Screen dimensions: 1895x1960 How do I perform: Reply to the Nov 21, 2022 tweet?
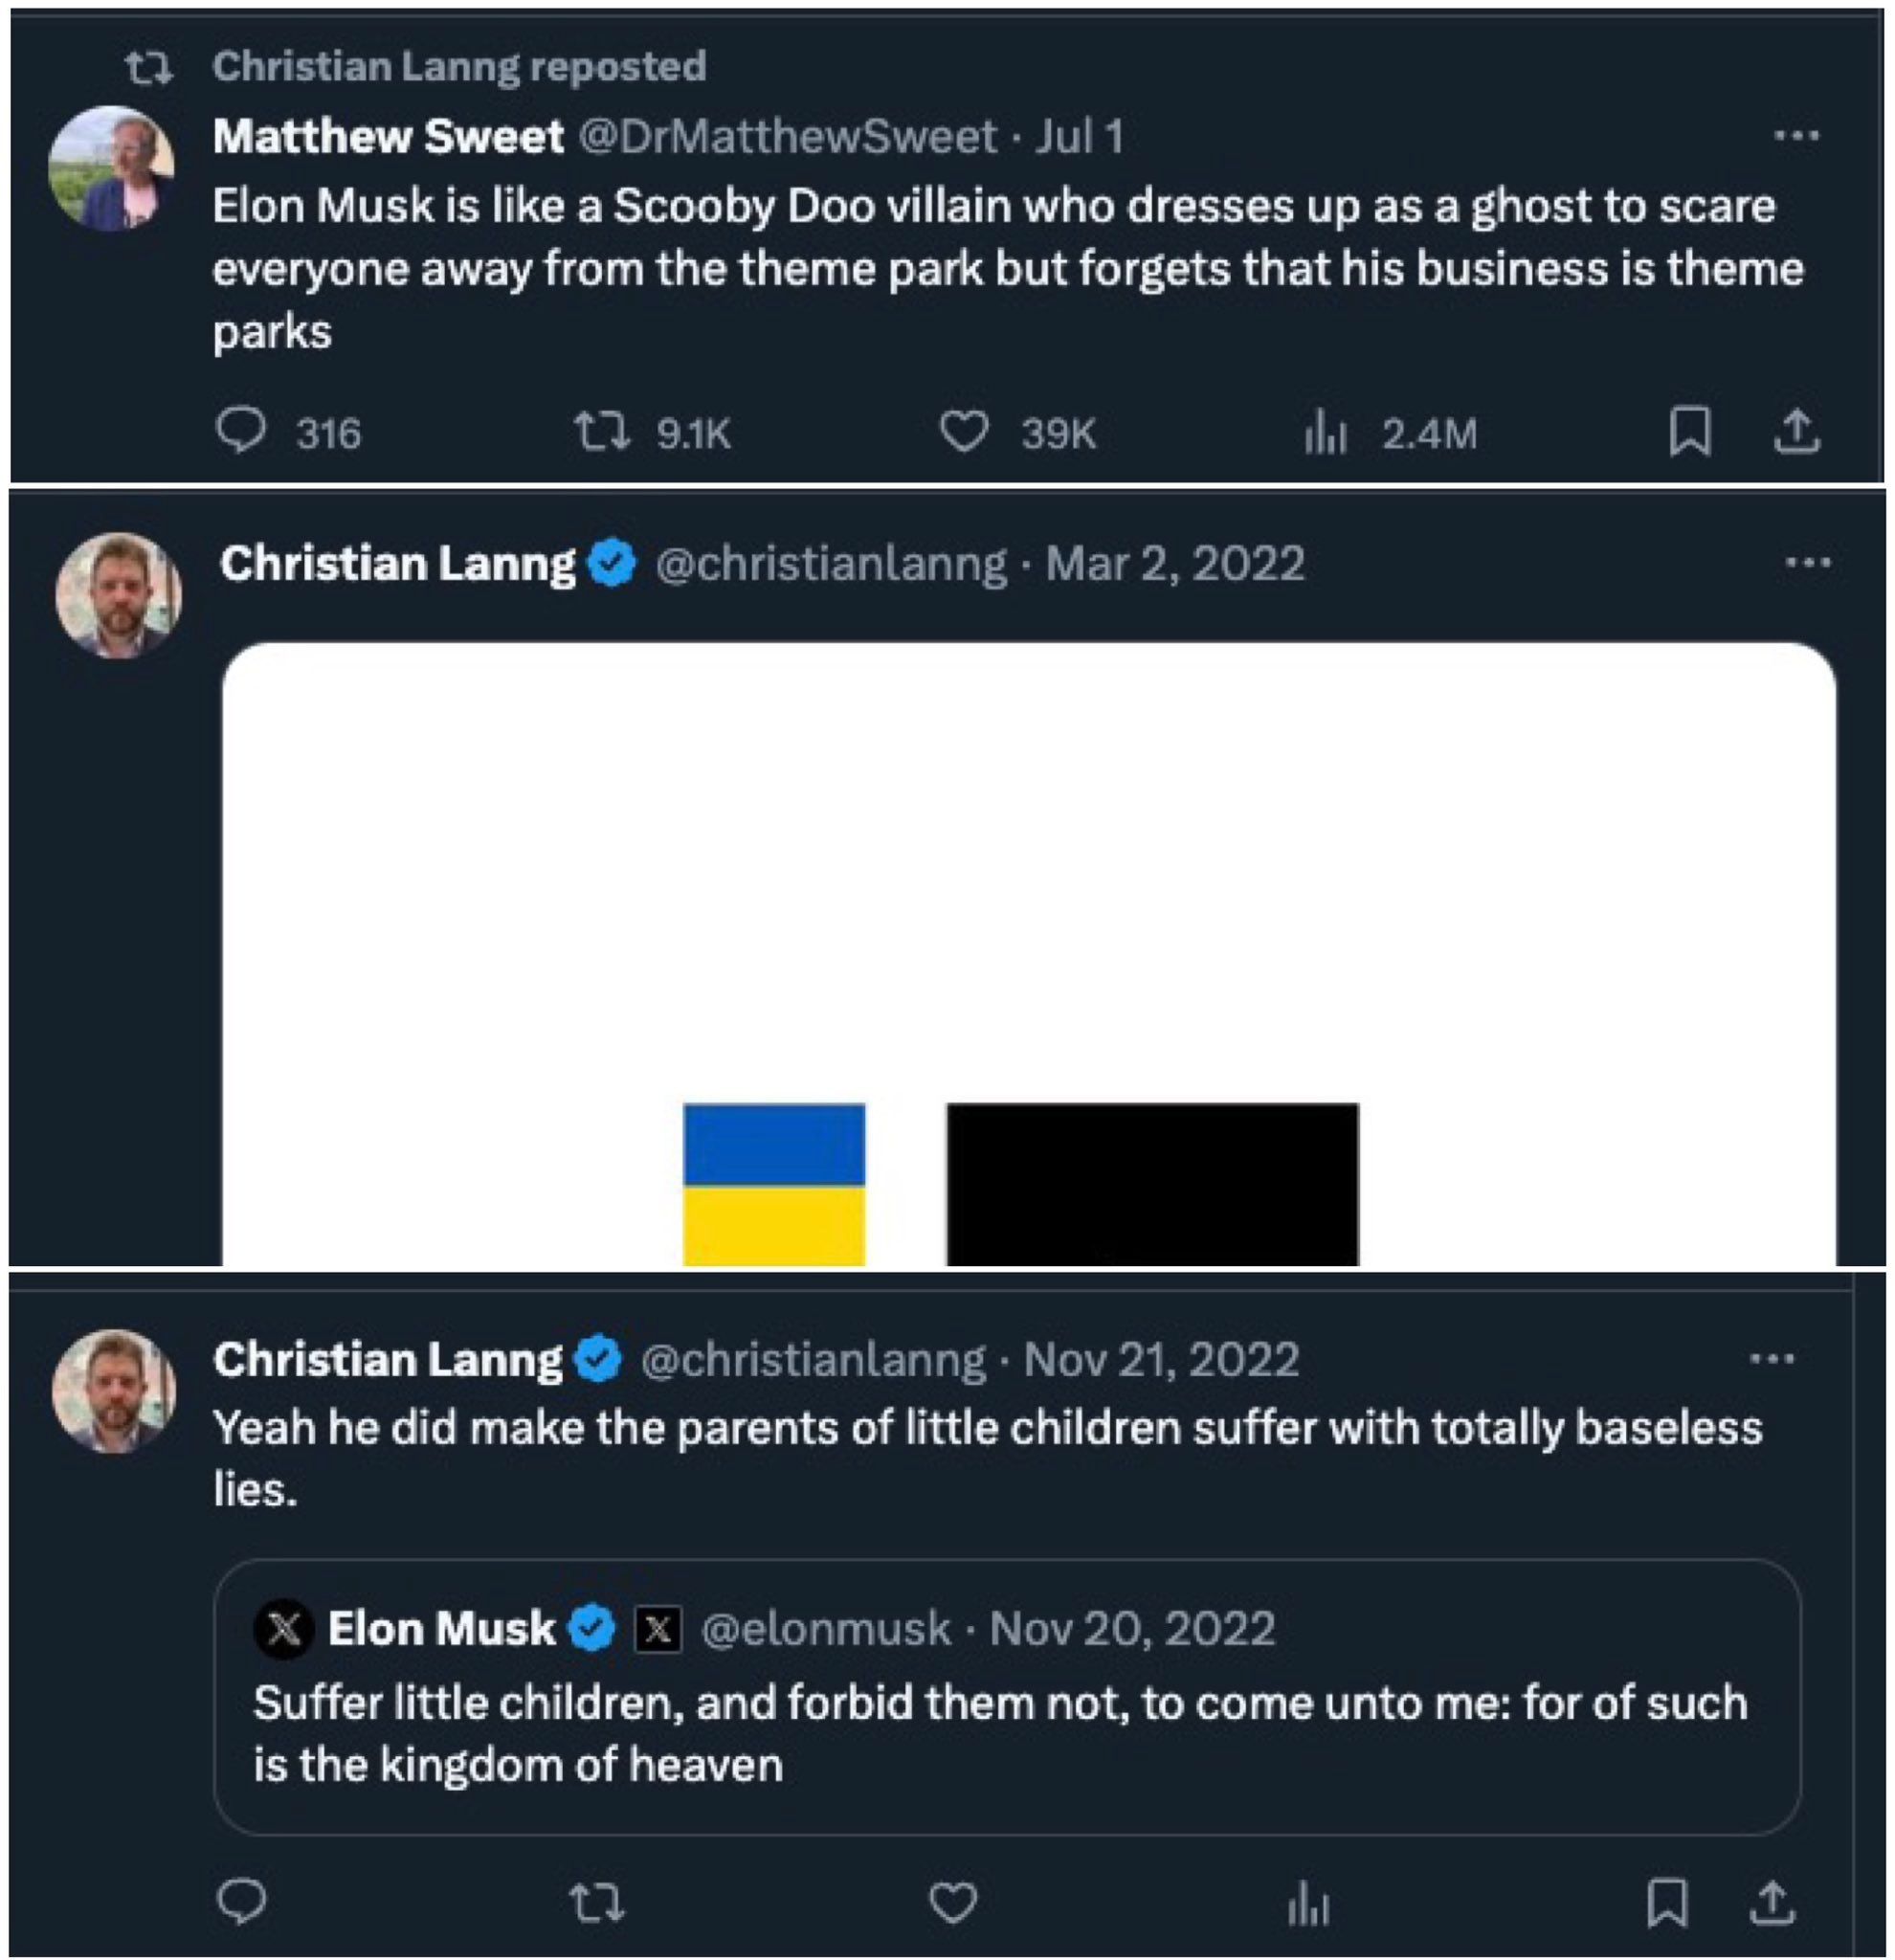241,1901
